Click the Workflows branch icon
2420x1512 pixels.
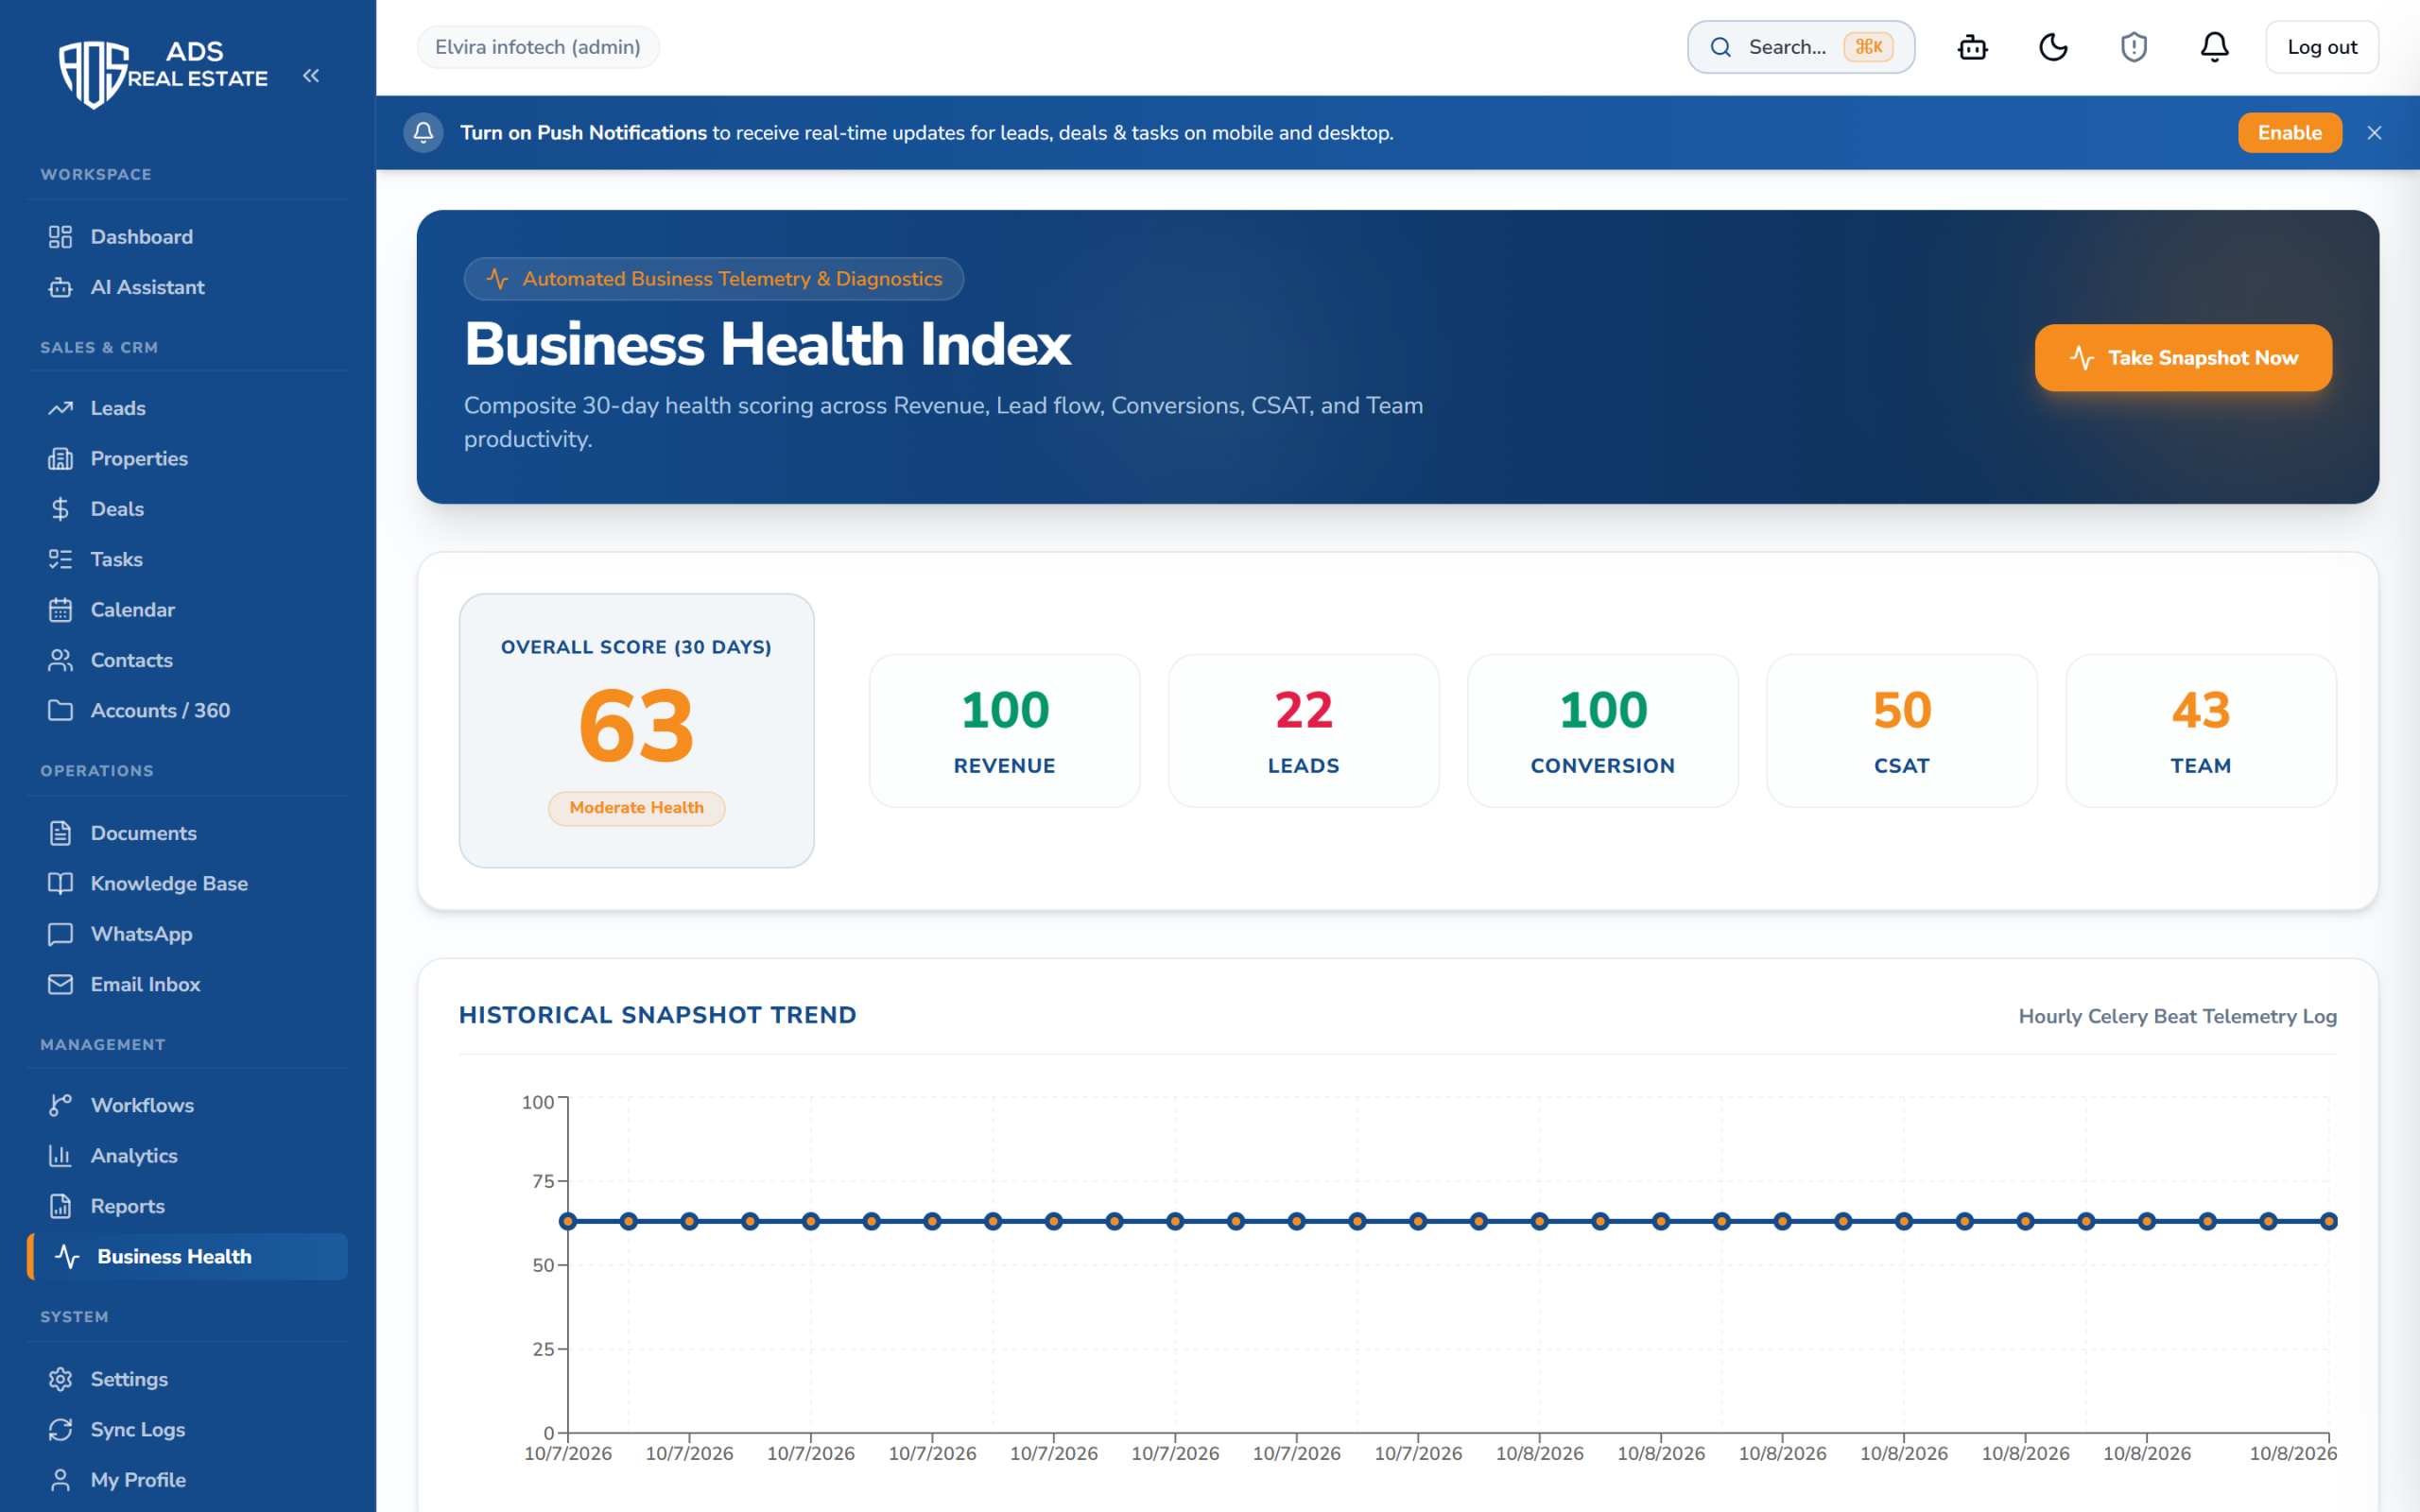pyautogui.click(x=60, y=1105)
